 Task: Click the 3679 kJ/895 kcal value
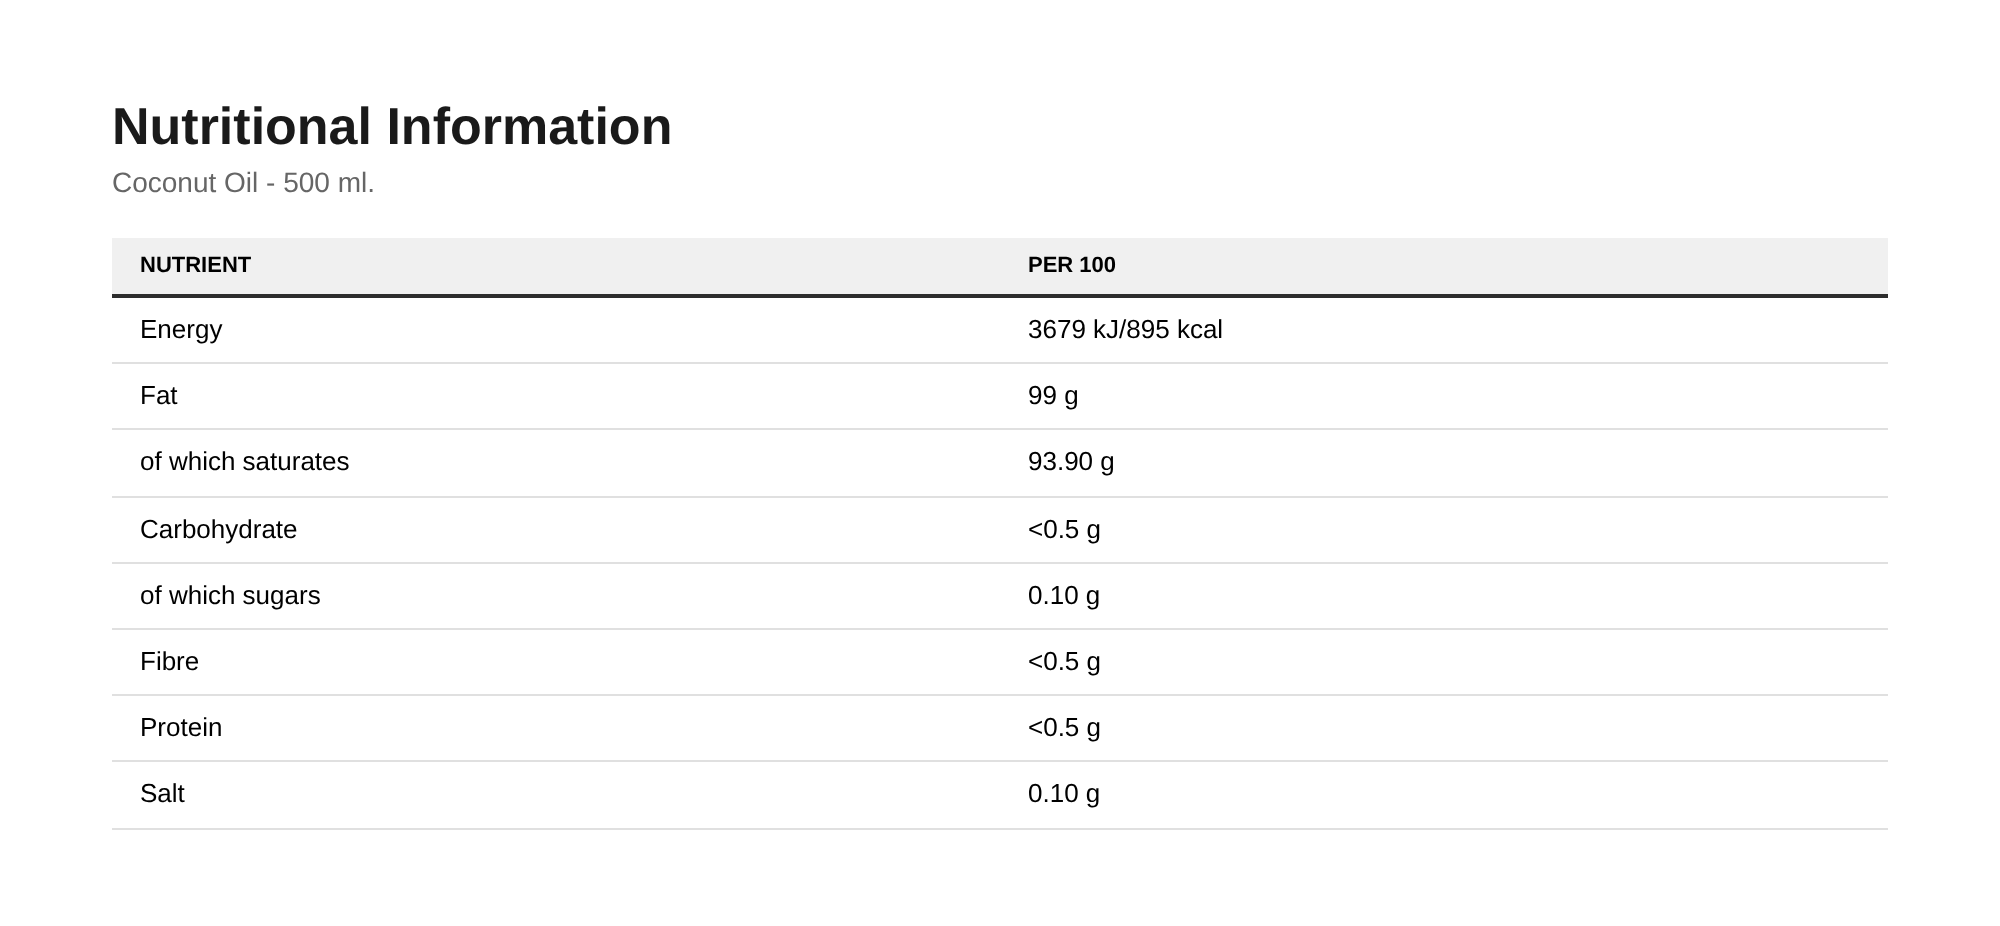(x=1125, y=330)
